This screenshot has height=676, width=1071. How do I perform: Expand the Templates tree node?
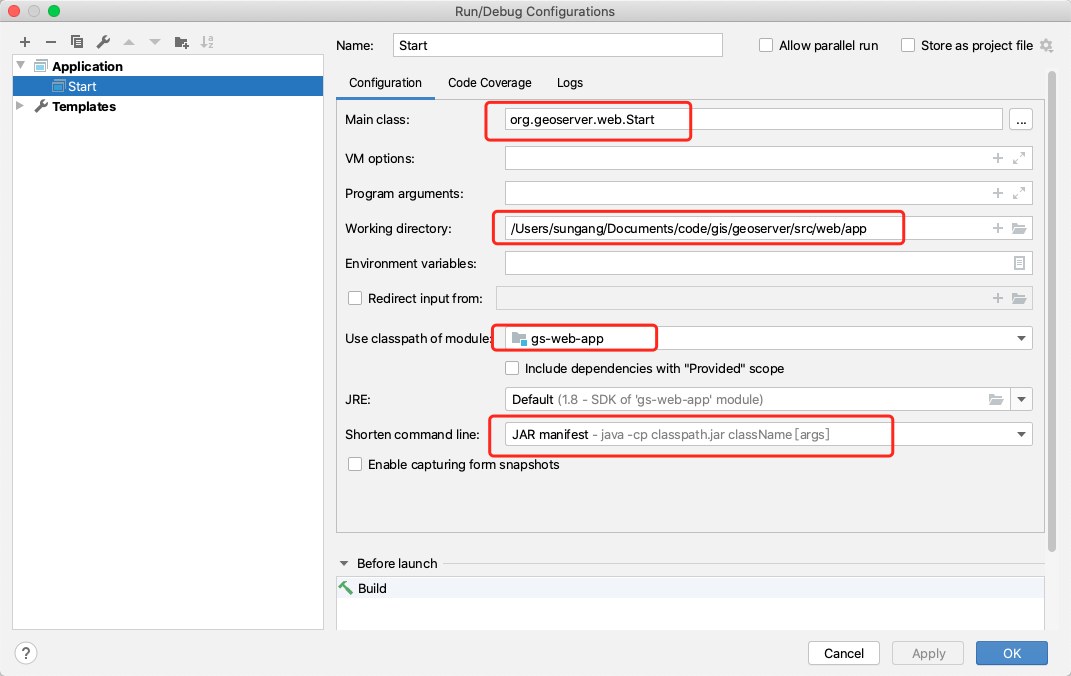point(20,106)
